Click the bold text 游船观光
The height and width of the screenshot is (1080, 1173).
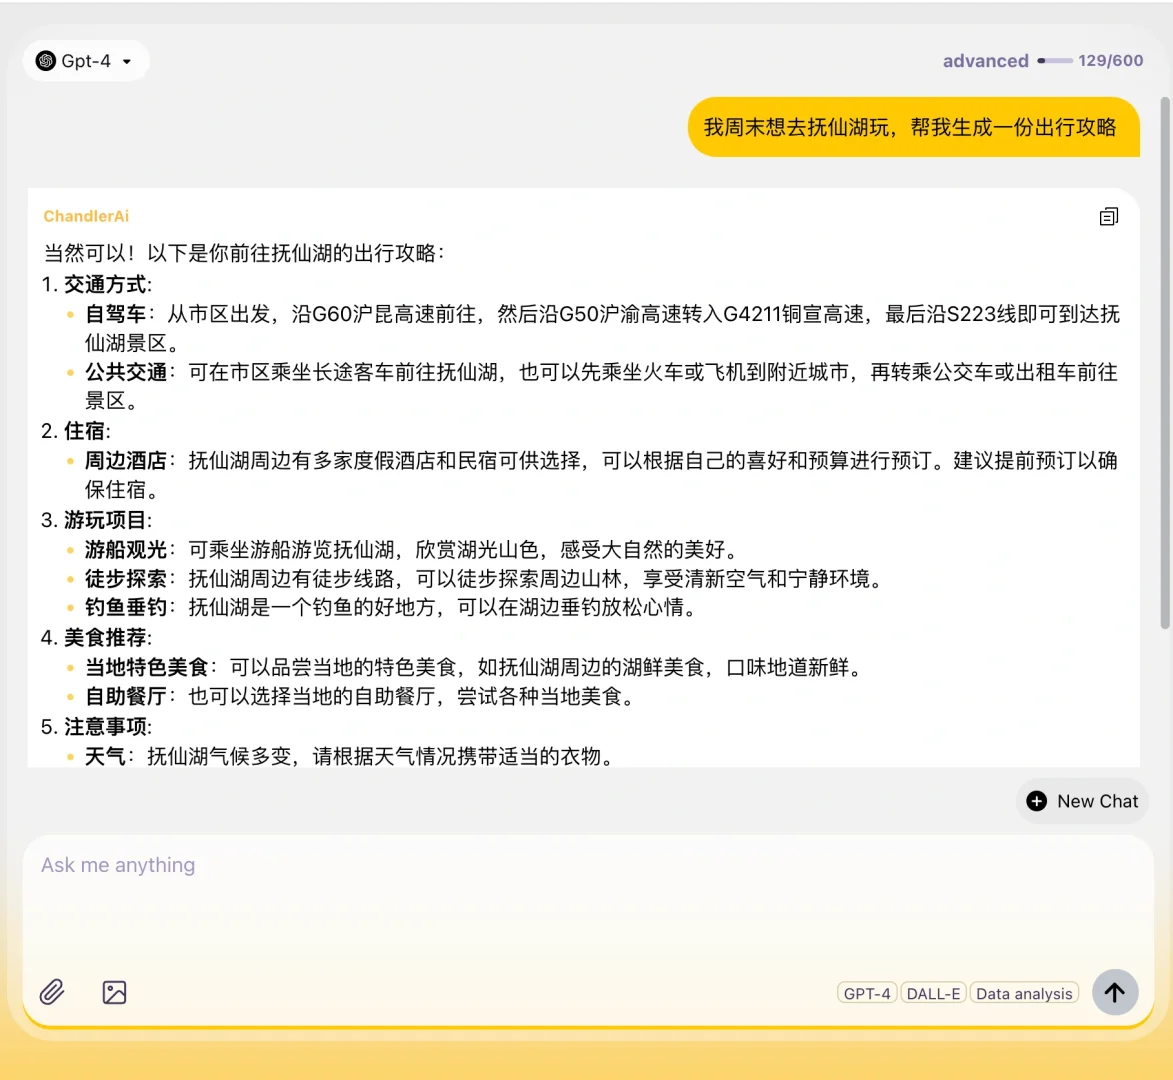pos(126,550)
